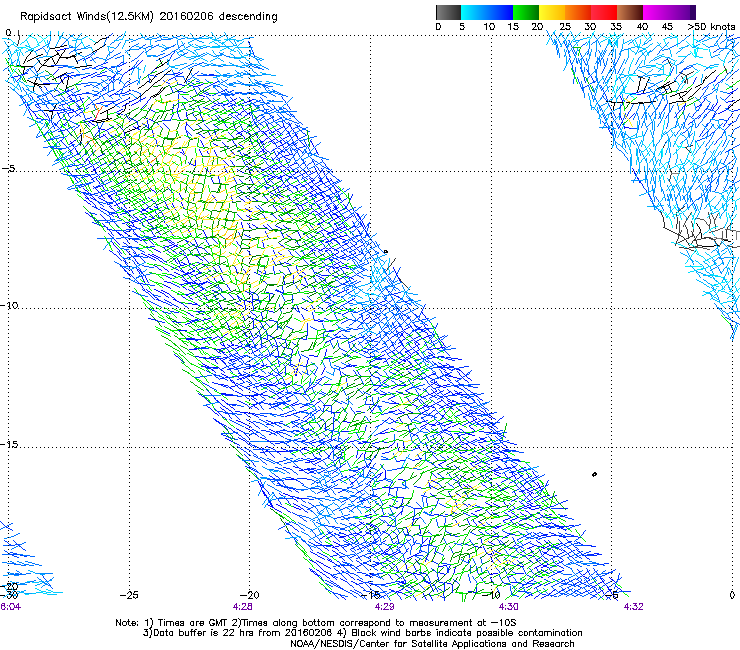This screenshot has height=650, width=740.
Task: Click the purple "4:30" time label
Action: click(x=508, y=607)
